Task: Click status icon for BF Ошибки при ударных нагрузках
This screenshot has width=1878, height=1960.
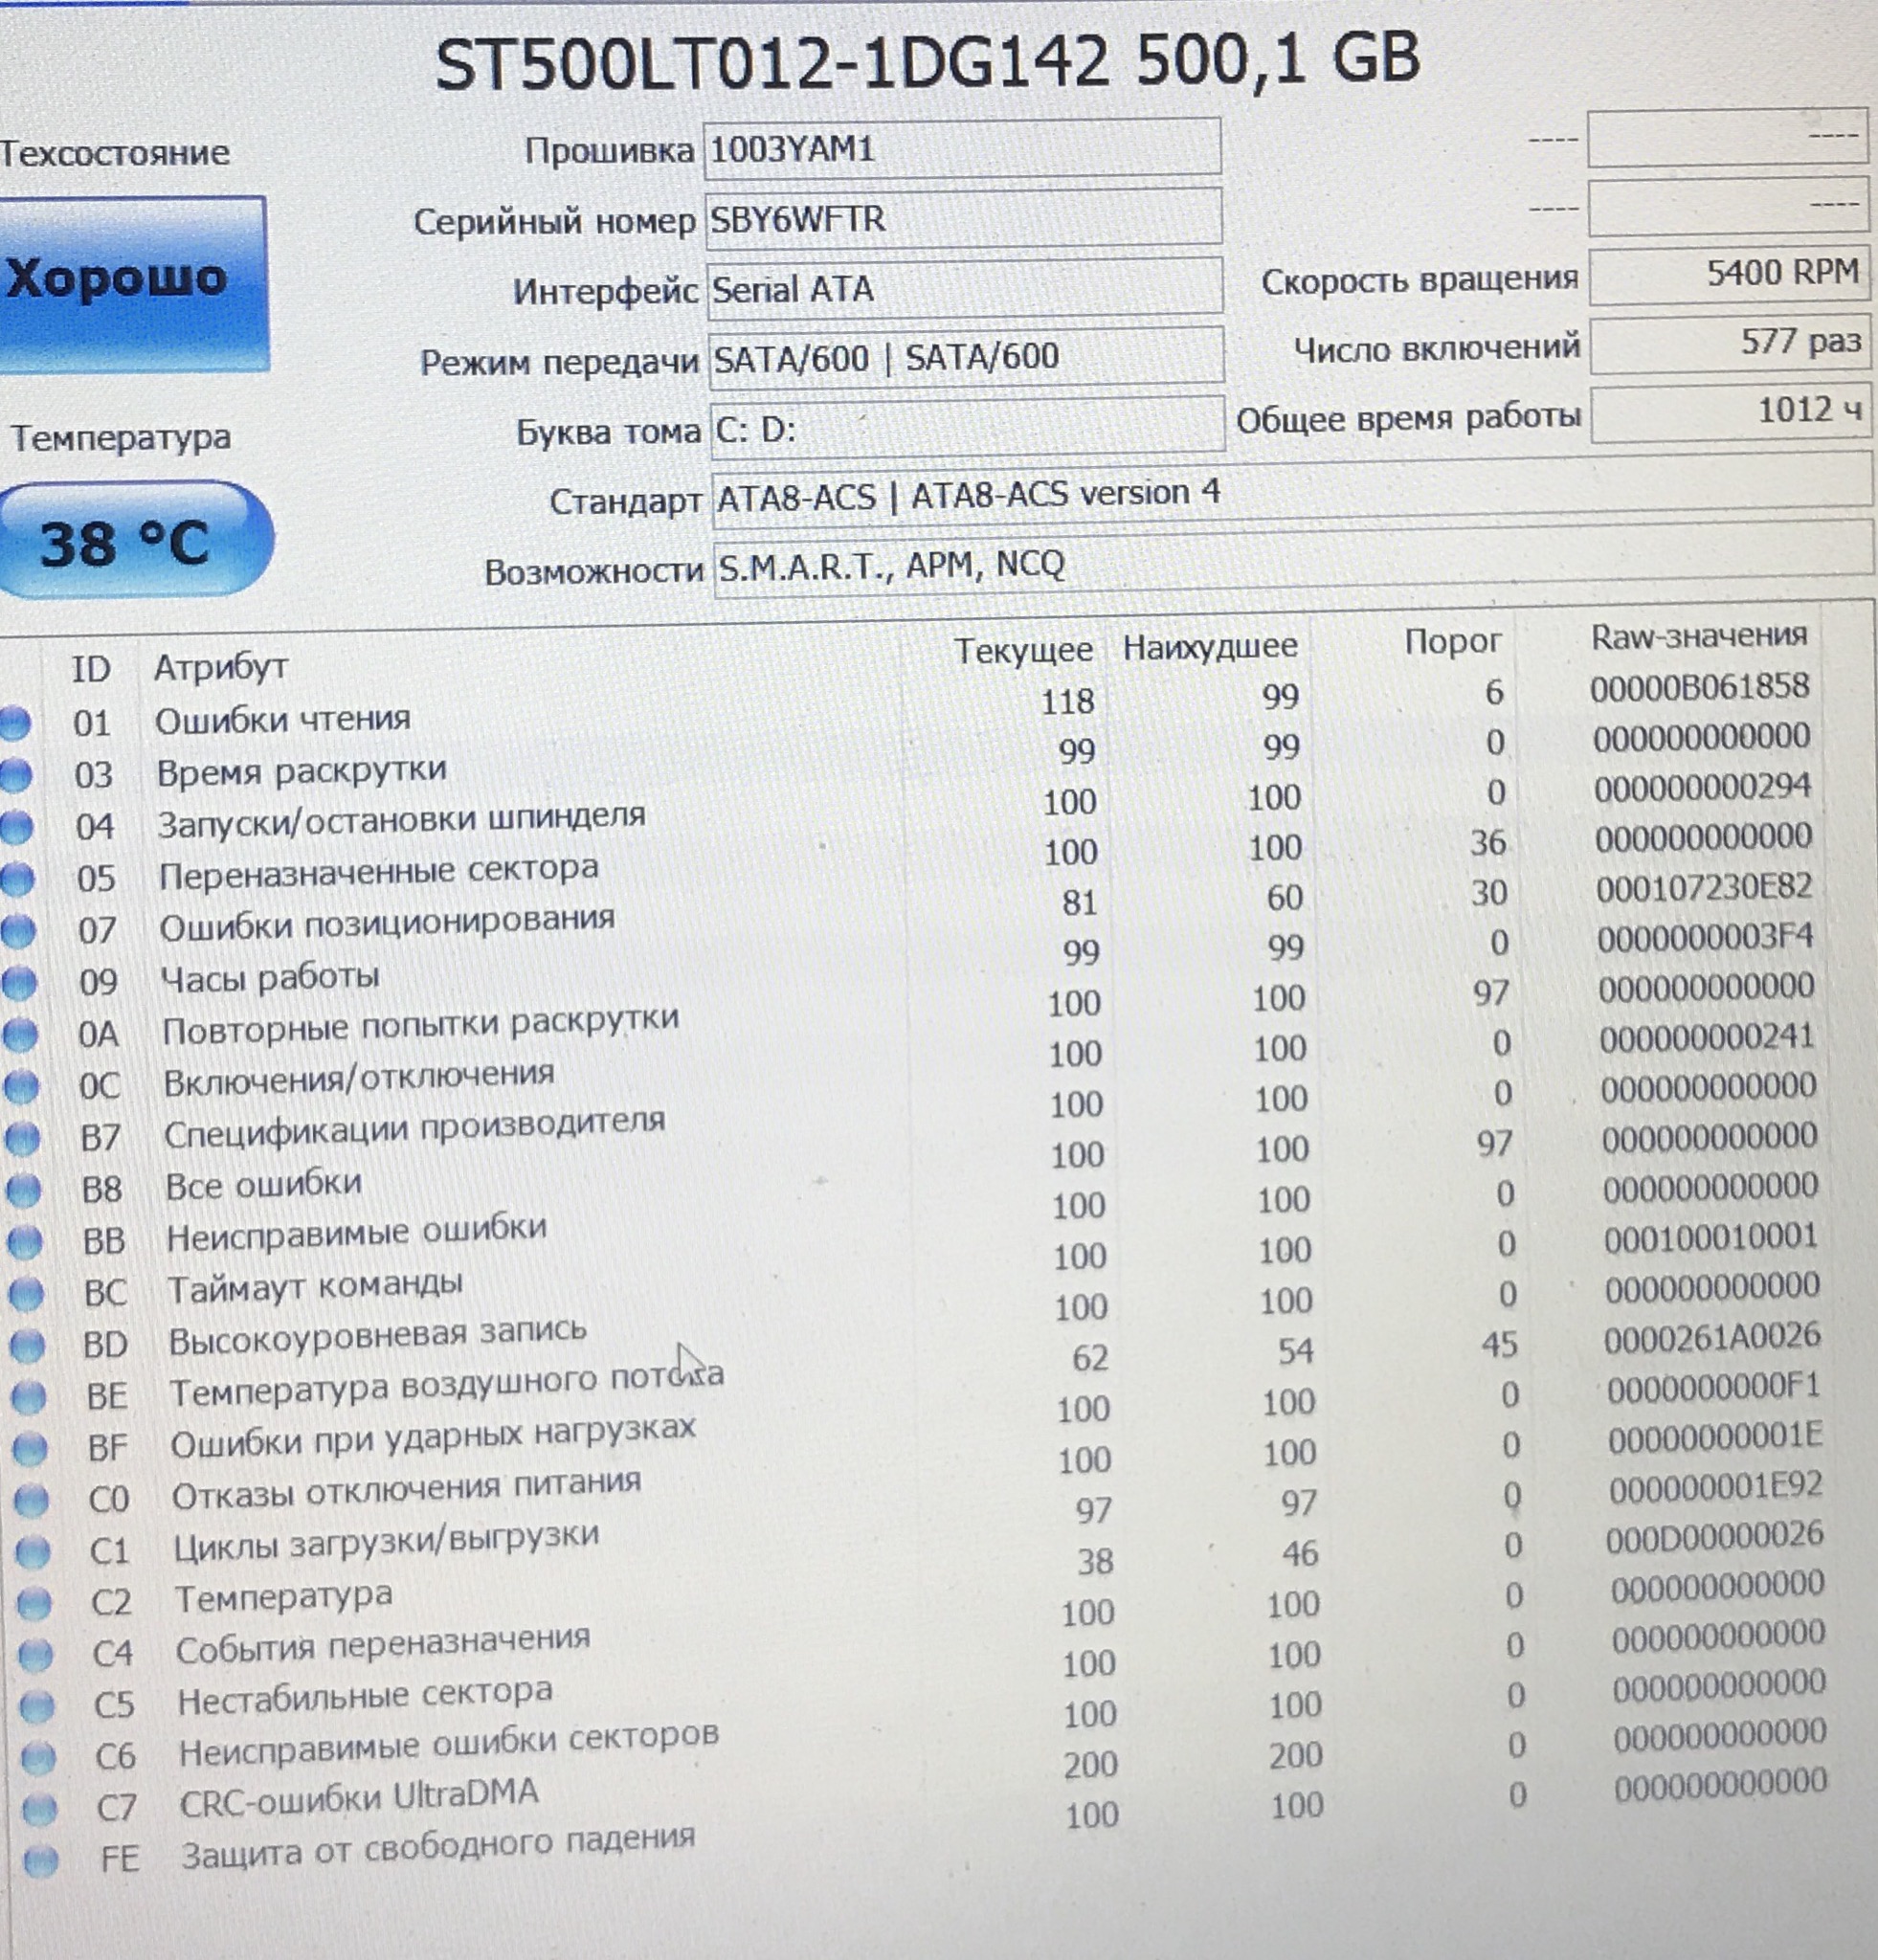Action: click(30, 1448)
